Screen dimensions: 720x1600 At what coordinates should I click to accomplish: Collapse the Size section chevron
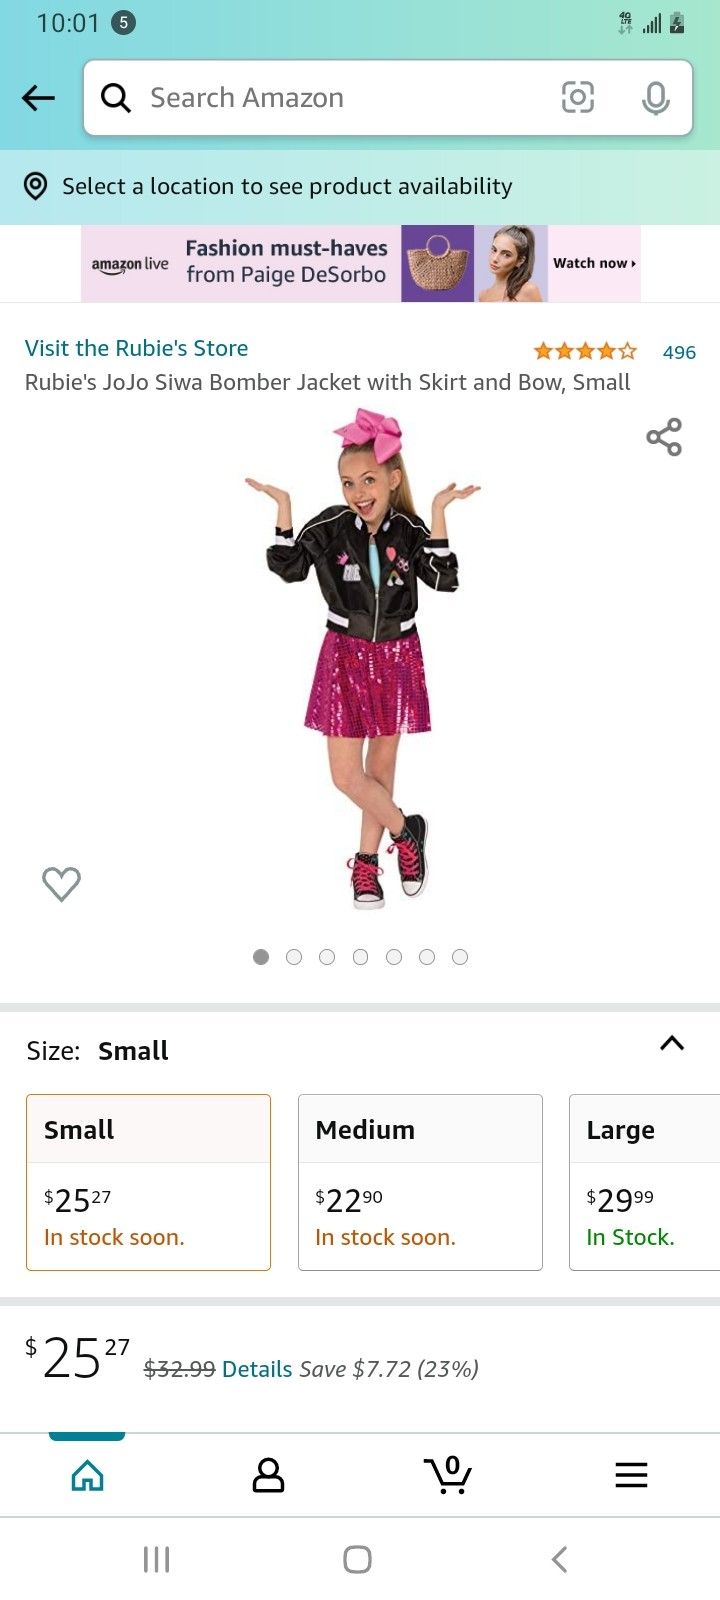[672, 1043]
